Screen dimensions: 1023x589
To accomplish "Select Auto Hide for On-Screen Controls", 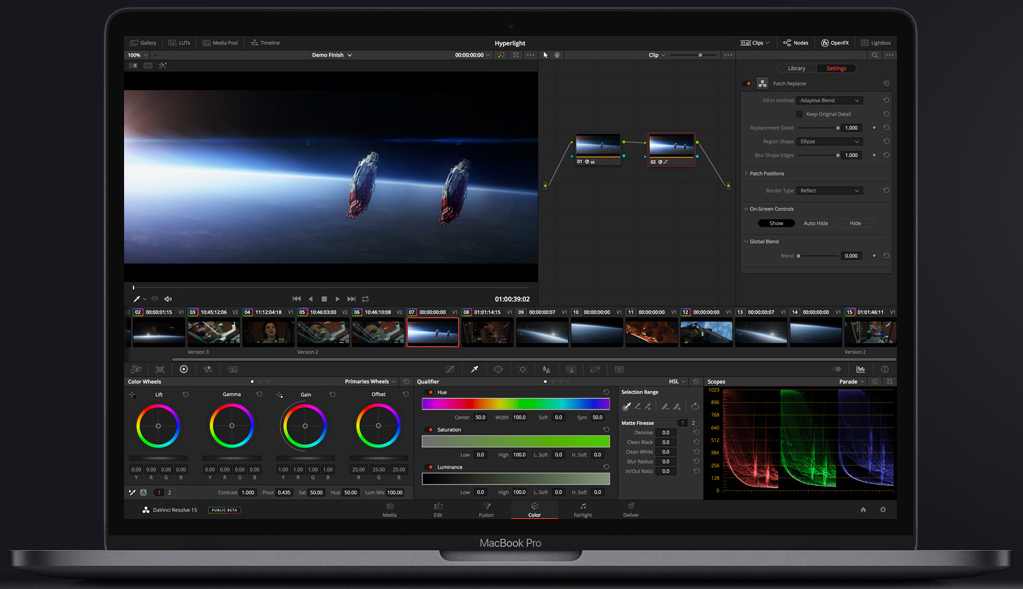I will click(816, 223).
